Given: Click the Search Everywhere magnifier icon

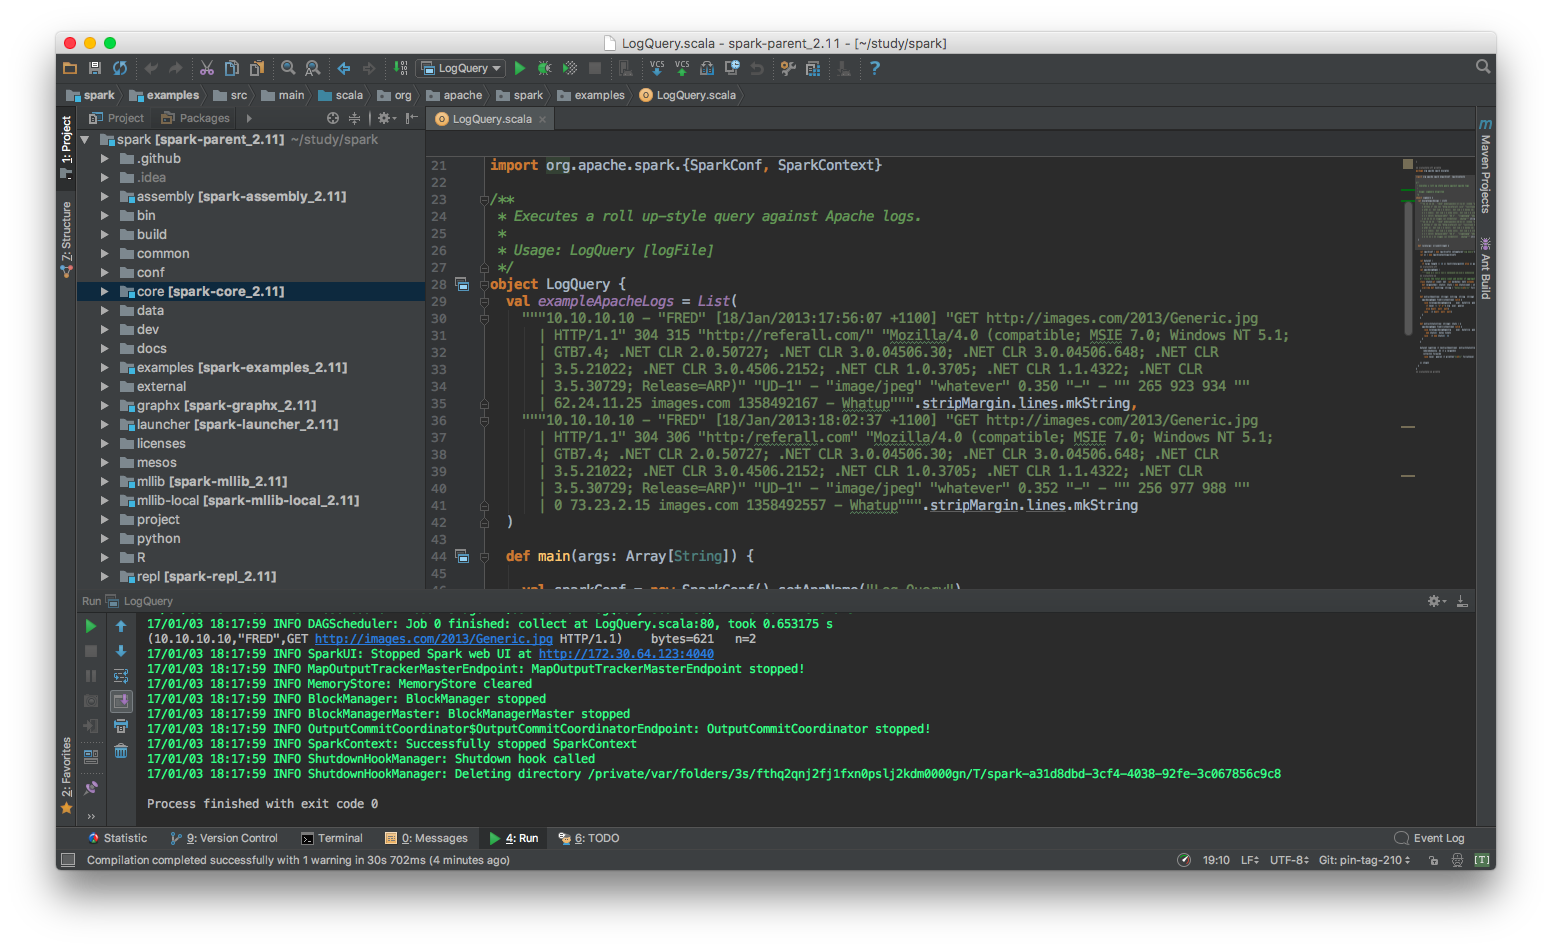Looking at the screenshot, I should (x=1483, y=66).
